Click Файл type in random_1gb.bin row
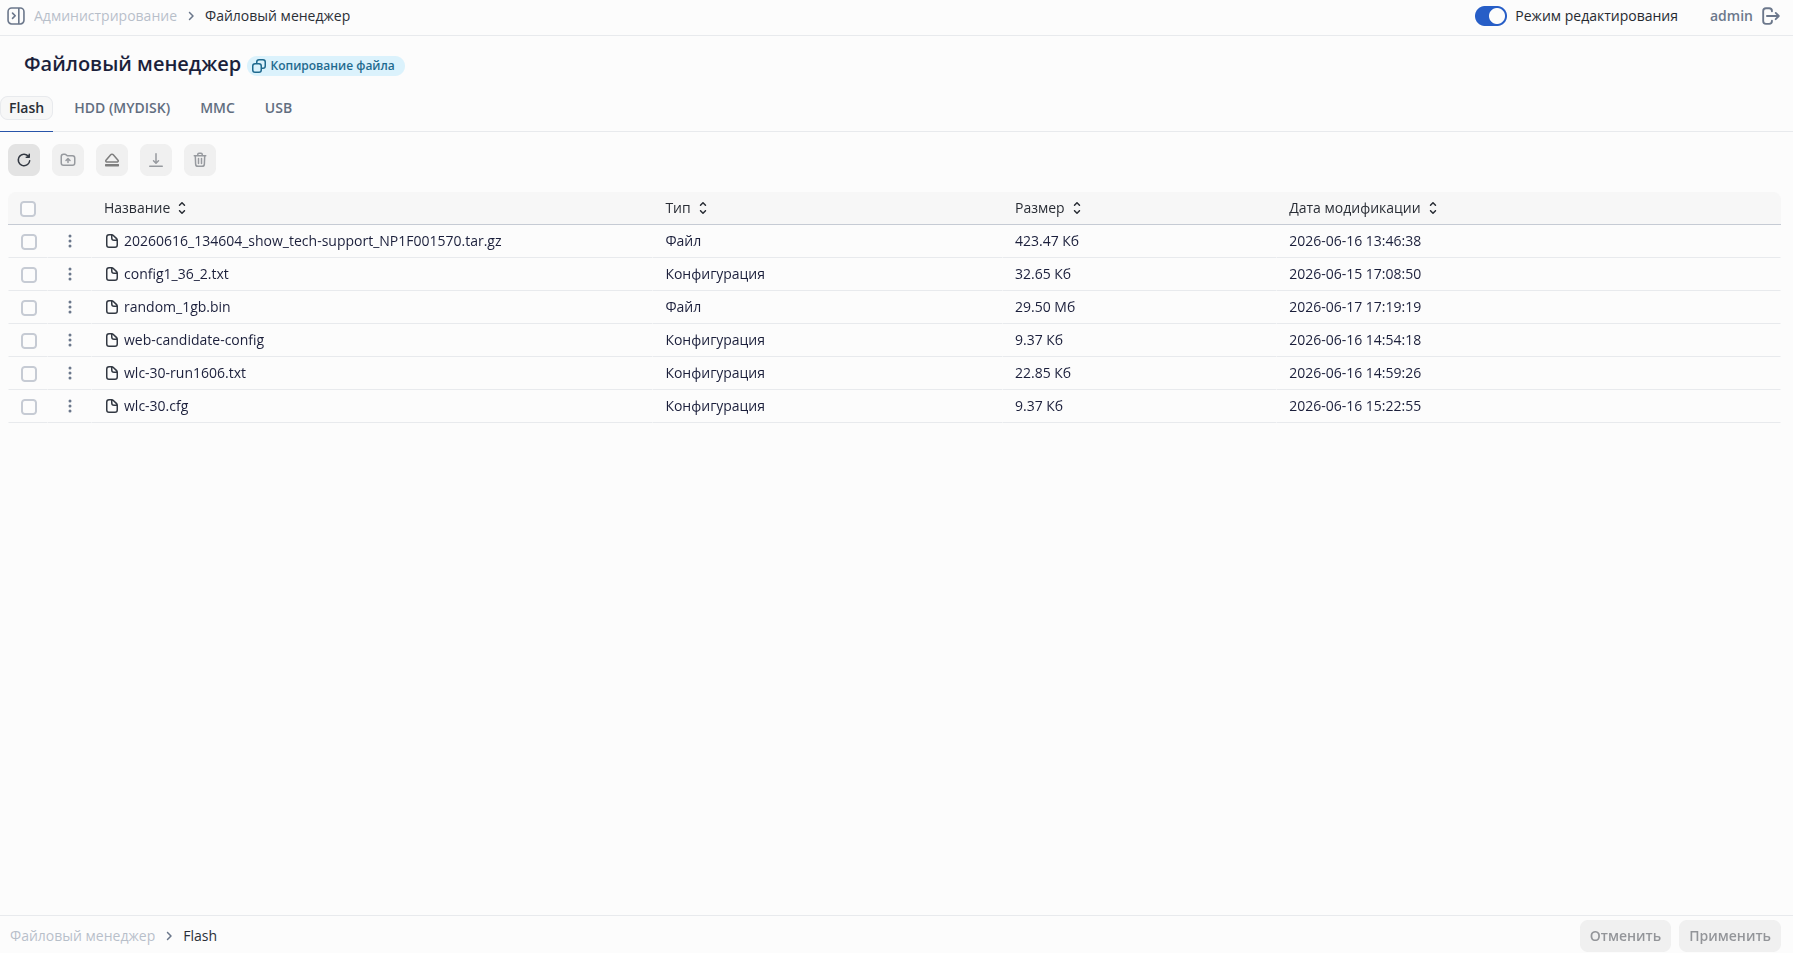 [x=683, y=307]
